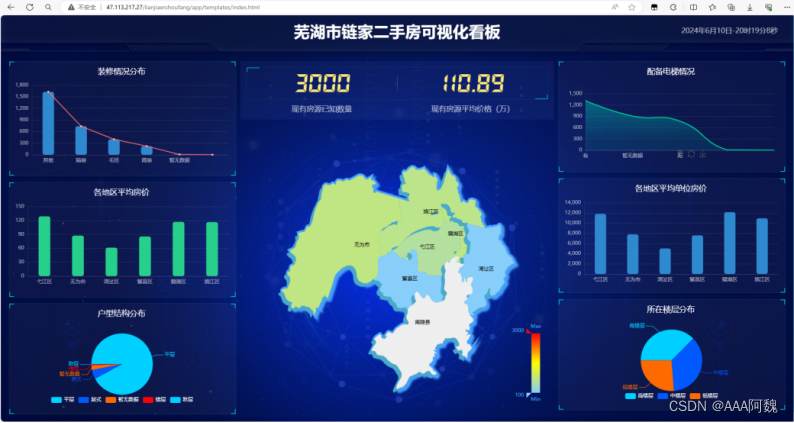
Task: Click the map's vertical color gradient bar
Action: click(x=535, y=363)
